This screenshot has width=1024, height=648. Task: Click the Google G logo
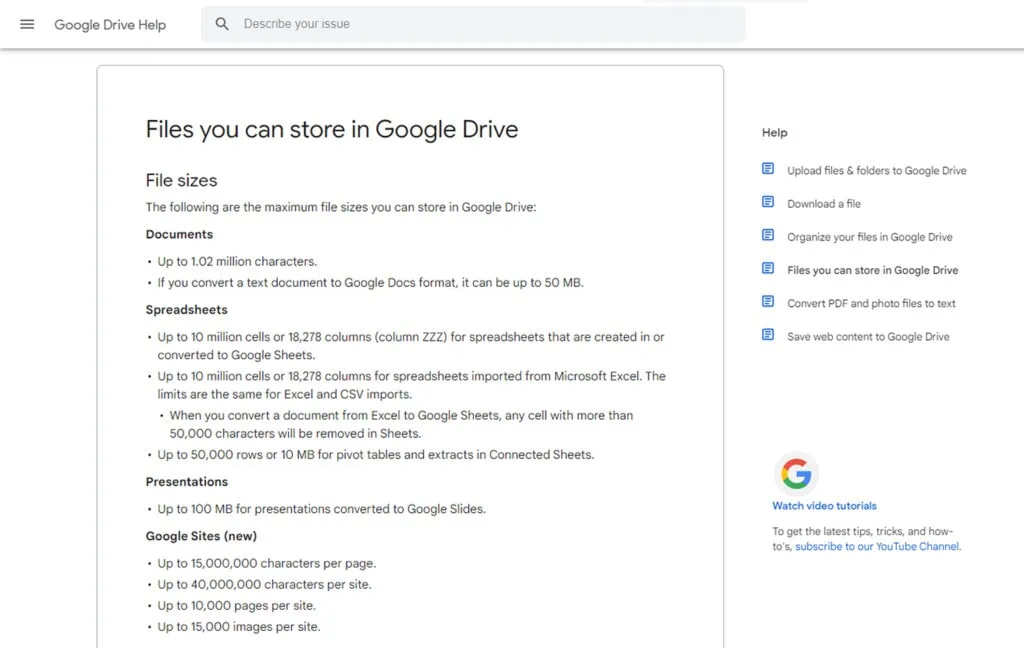click(796, 474)
